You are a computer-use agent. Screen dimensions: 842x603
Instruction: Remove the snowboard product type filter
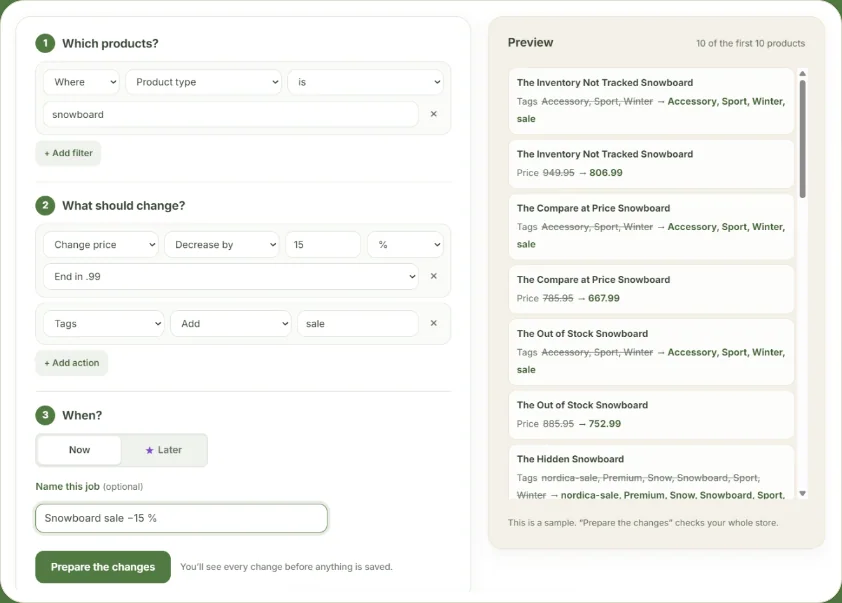tap(433, 114)
